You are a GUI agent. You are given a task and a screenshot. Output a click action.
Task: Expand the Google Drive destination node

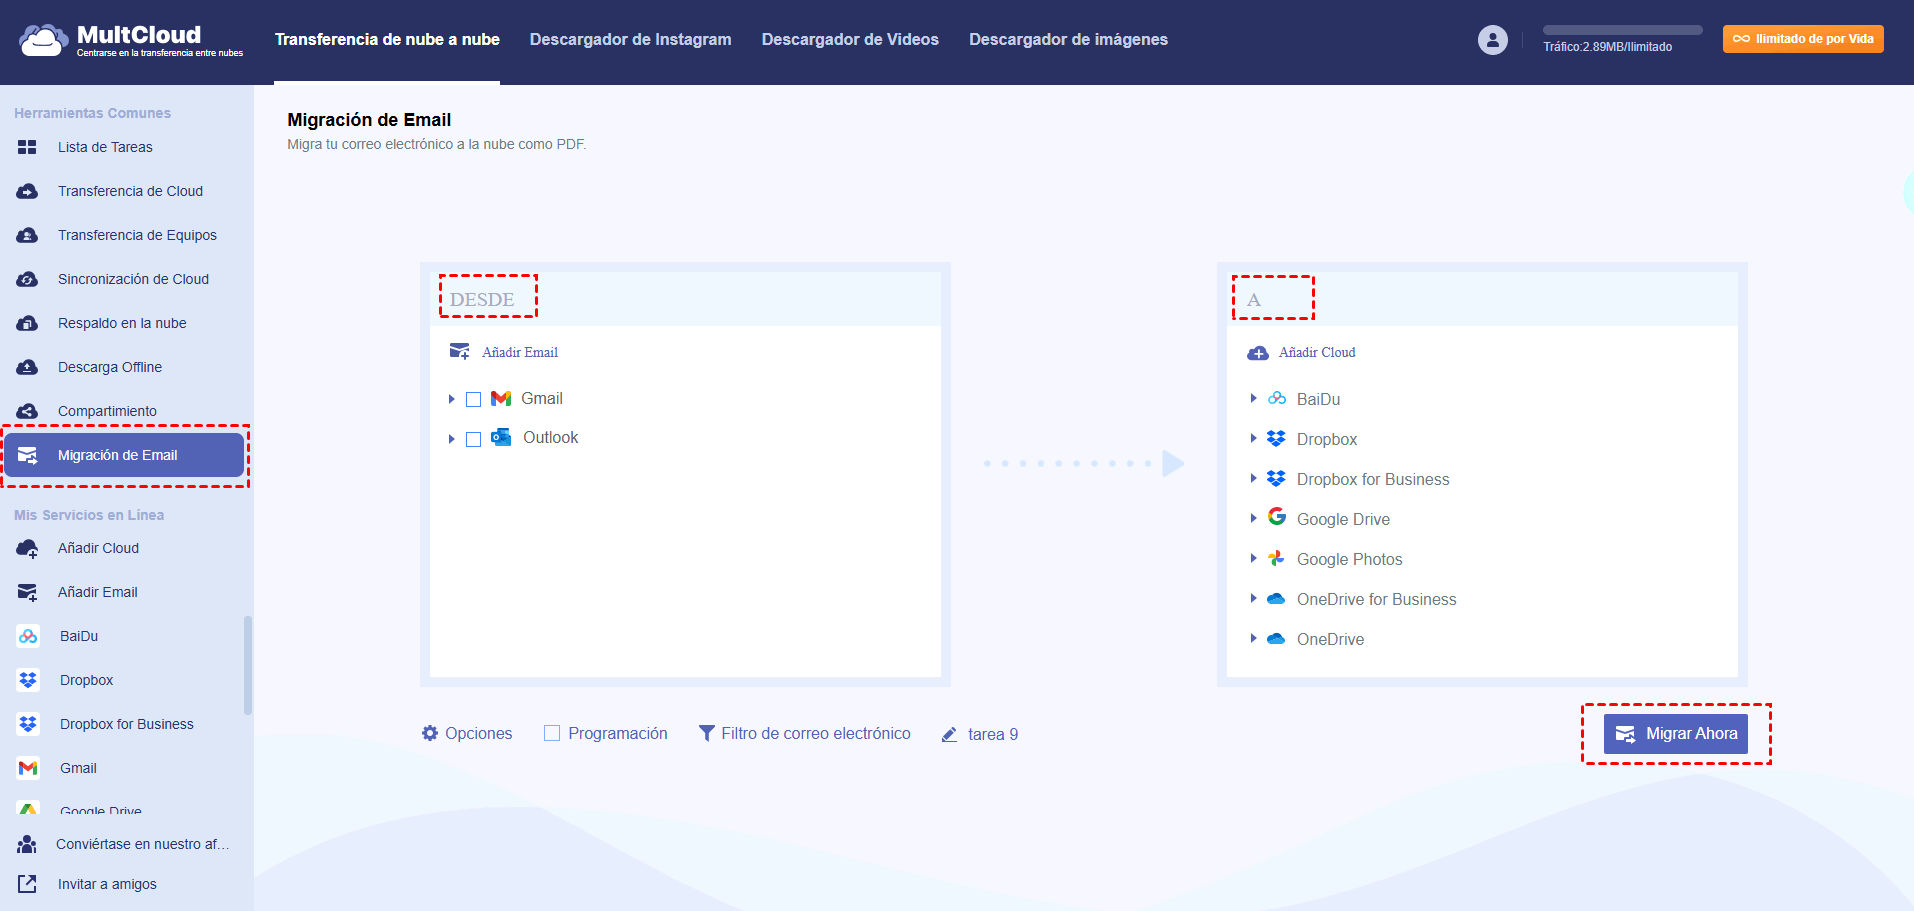point(1253,518)
